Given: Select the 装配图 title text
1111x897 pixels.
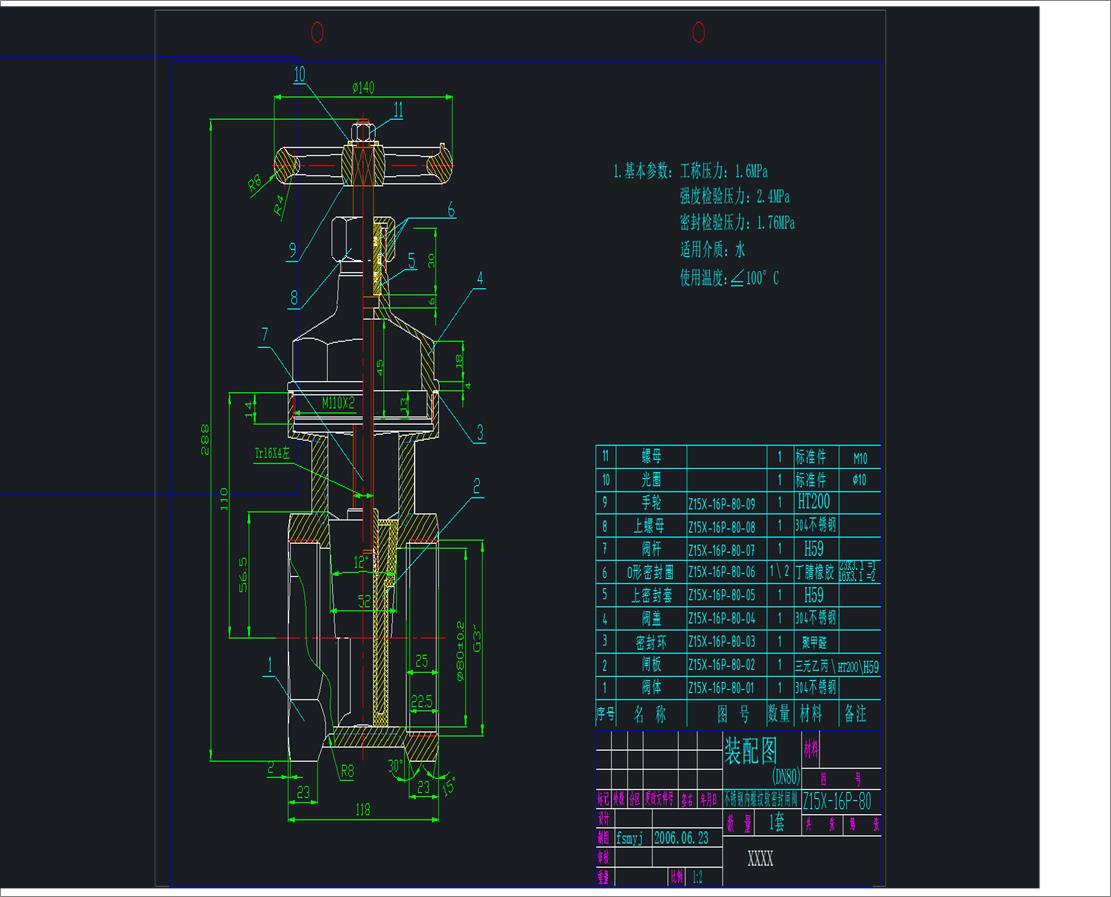Looking at the screenshot, I should 750,749.
